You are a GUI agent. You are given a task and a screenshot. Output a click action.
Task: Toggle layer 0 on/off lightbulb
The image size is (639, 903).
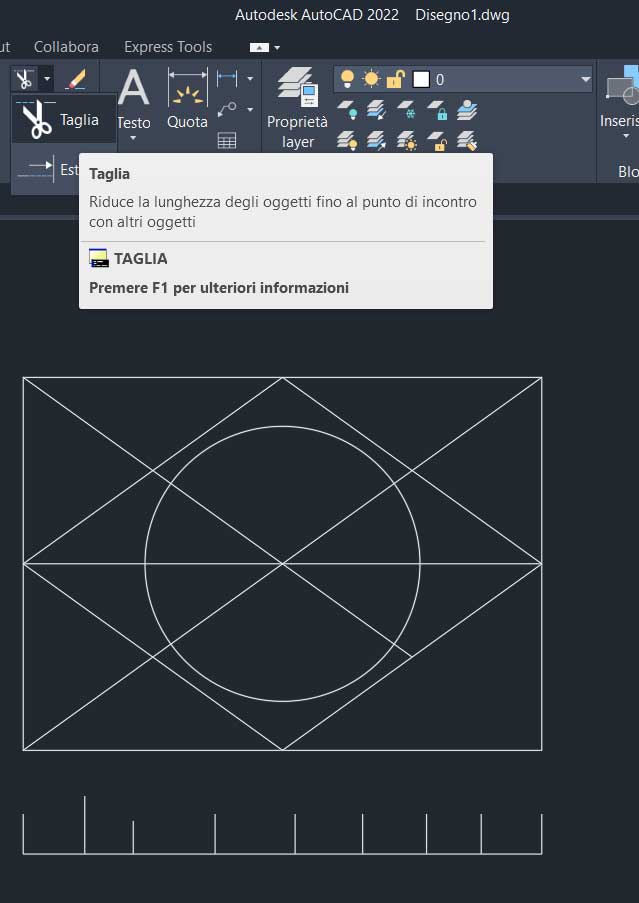[347, 79]
